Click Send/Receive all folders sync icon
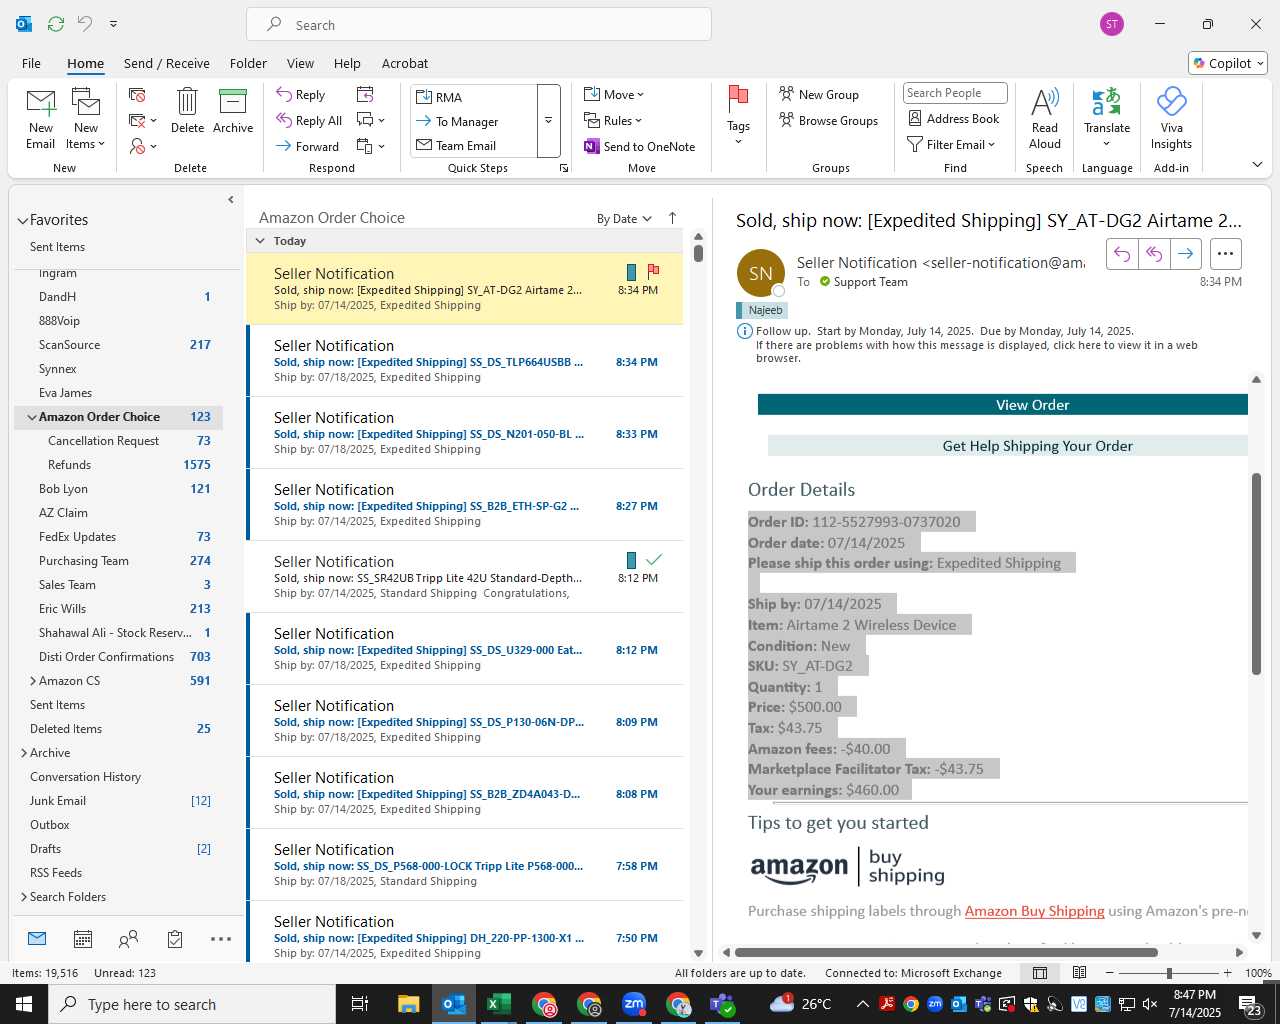This screenshot has width=1280, height=1024. (x=56, y=23)
